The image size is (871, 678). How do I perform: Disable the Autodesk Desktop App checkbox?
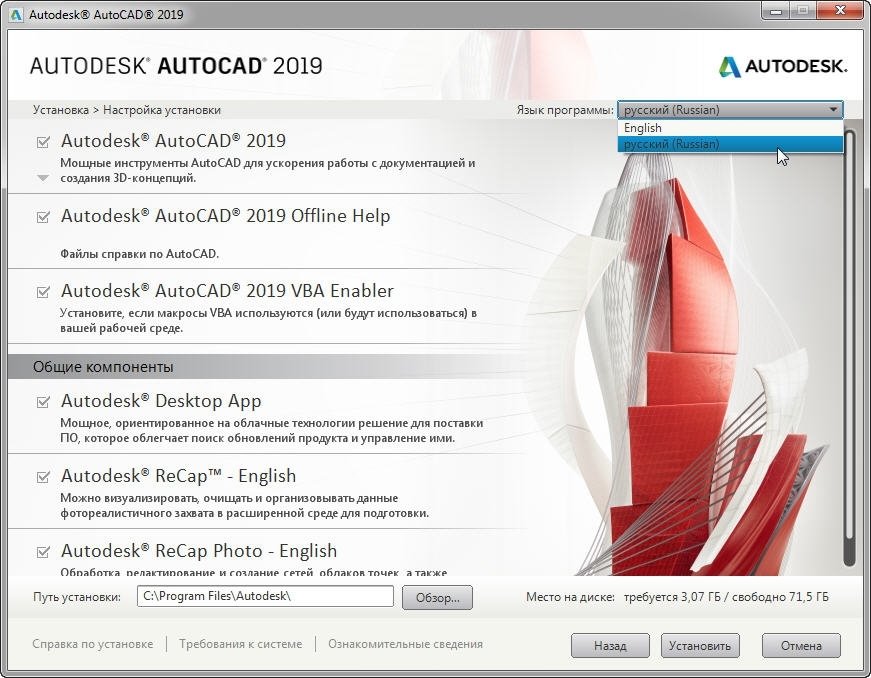(x=43, y=401)
